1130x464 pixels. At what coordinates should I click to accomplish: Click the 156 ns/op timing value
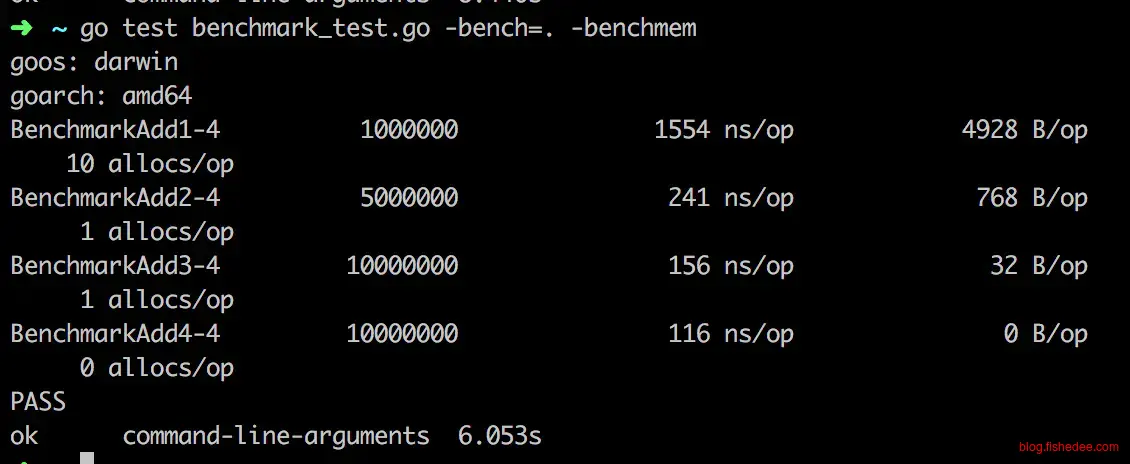coord(730,266)
